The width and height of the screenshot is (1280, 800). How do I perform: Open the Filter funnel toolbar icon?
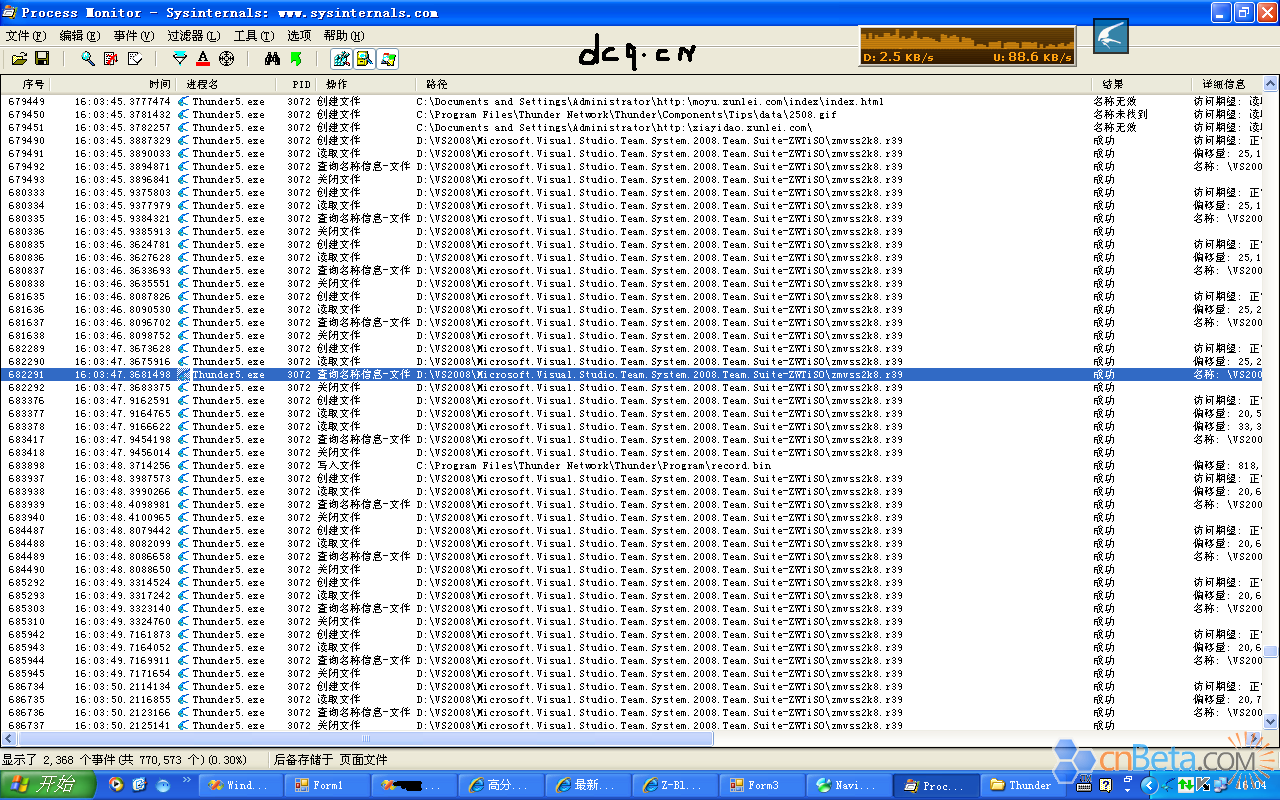tap(180, 59)
